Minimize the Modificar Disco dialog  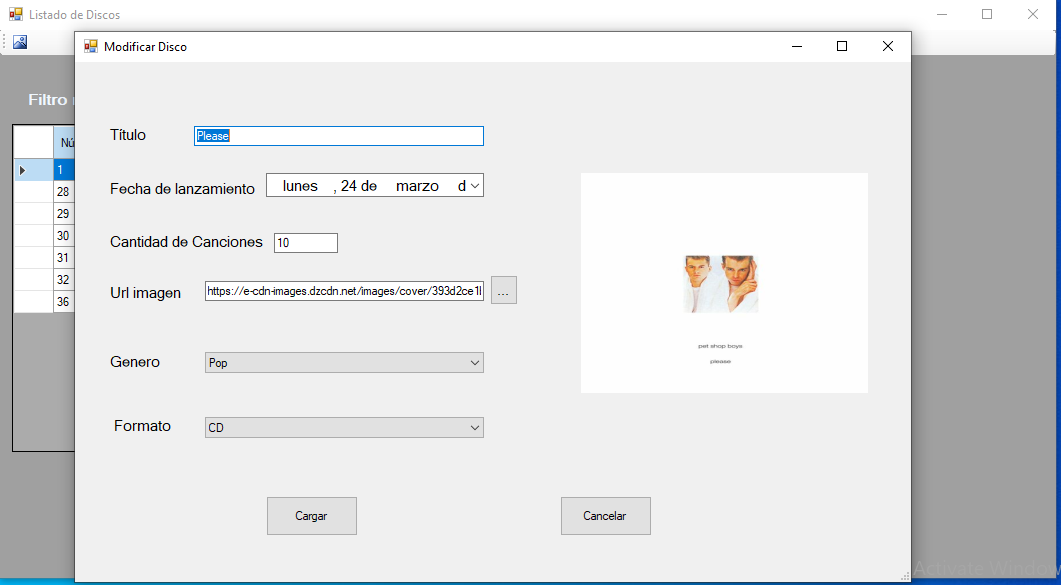click(x=797, y=46)
